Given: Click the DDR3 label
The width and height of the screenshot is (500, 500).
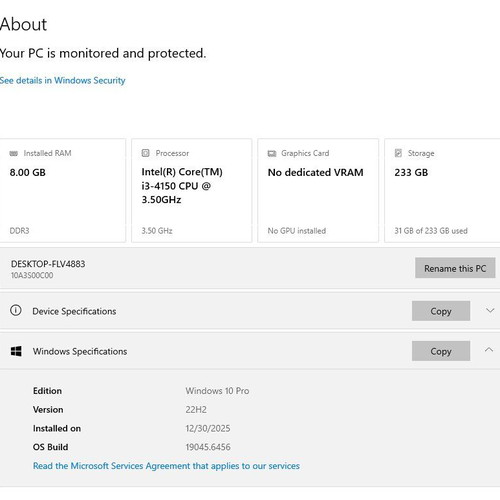Looking at the screenshot, I should point(19,231).
